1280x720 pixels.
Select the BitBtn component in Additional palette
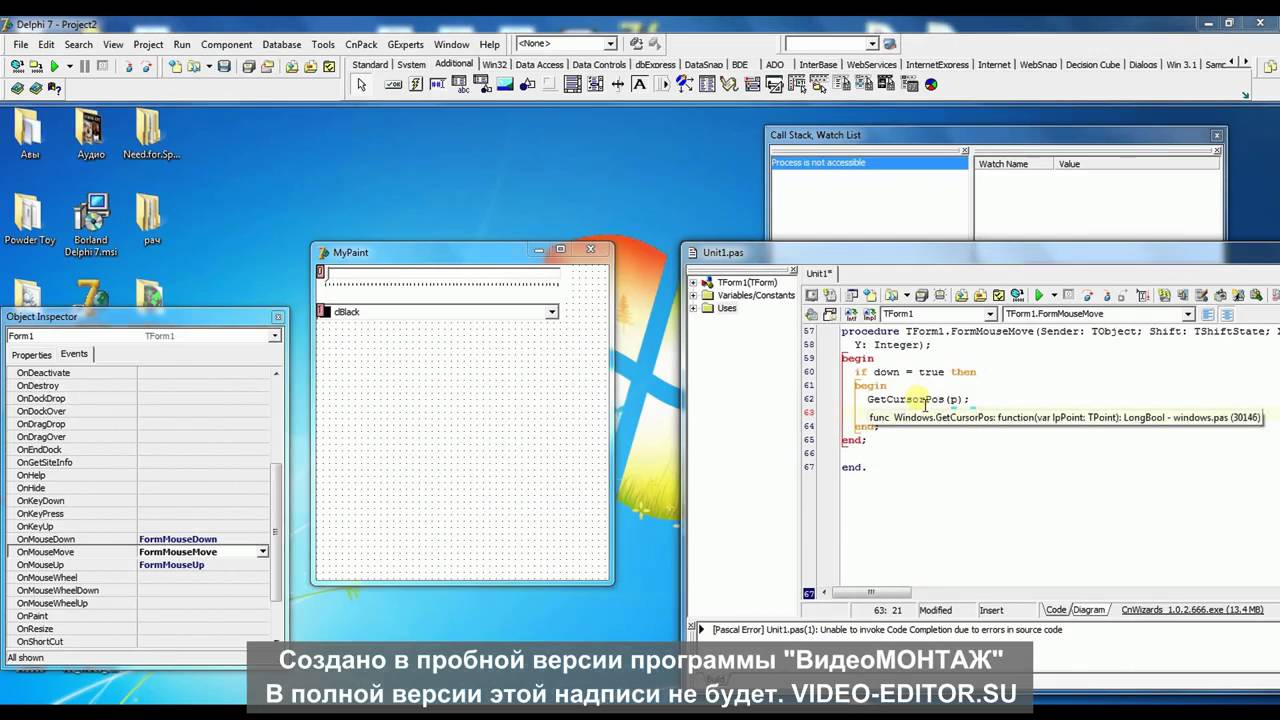[x=393, y=85]
